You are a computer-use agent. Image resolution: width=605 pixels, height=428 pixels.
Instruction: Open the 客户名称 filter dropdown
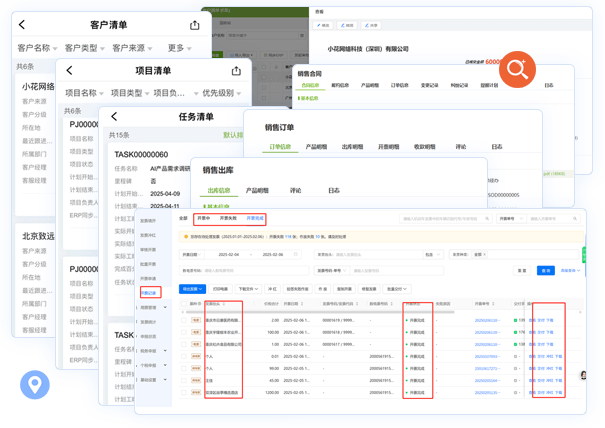click(x=37, y=48)
